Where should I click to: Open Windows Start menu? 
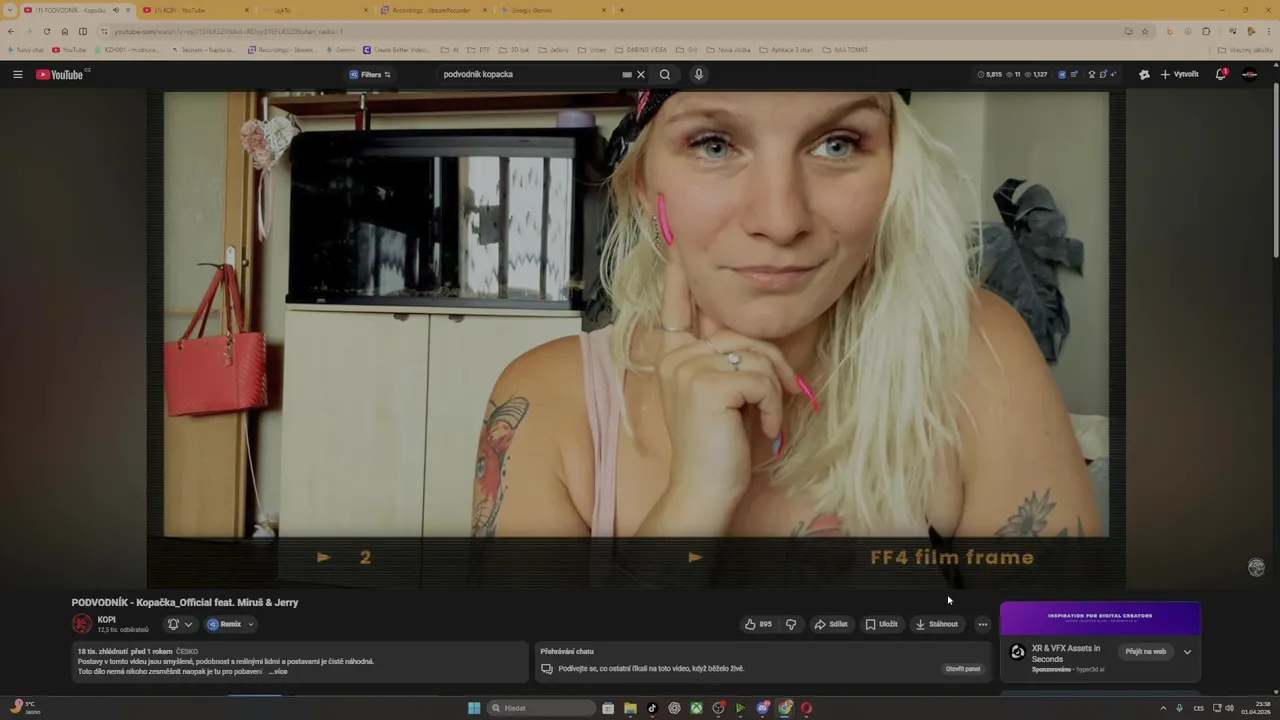tap(474, 708)
